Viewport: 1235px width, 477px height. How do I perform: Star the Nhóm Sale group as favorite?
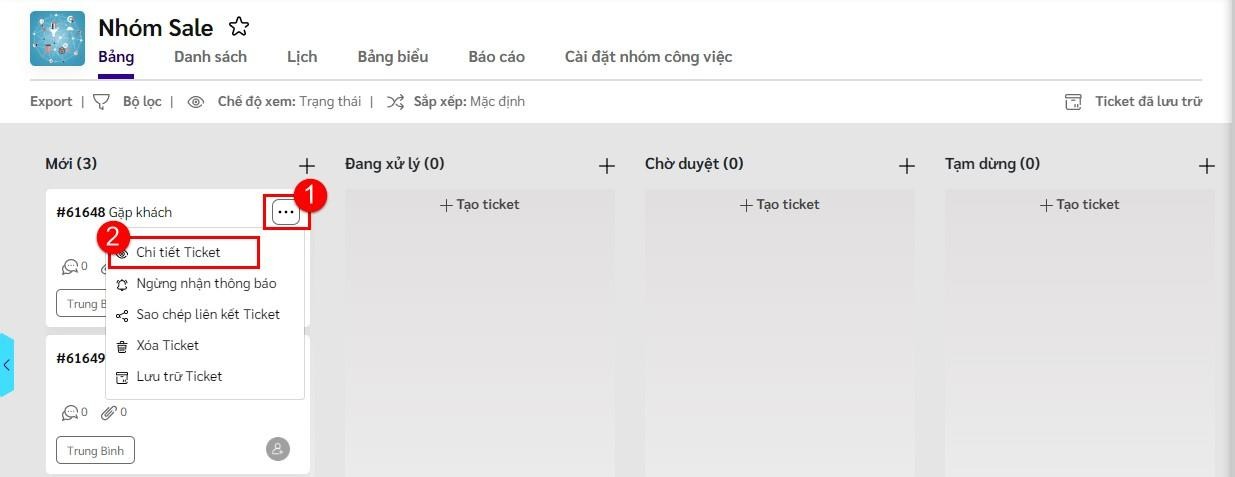[x=239, y=27]
